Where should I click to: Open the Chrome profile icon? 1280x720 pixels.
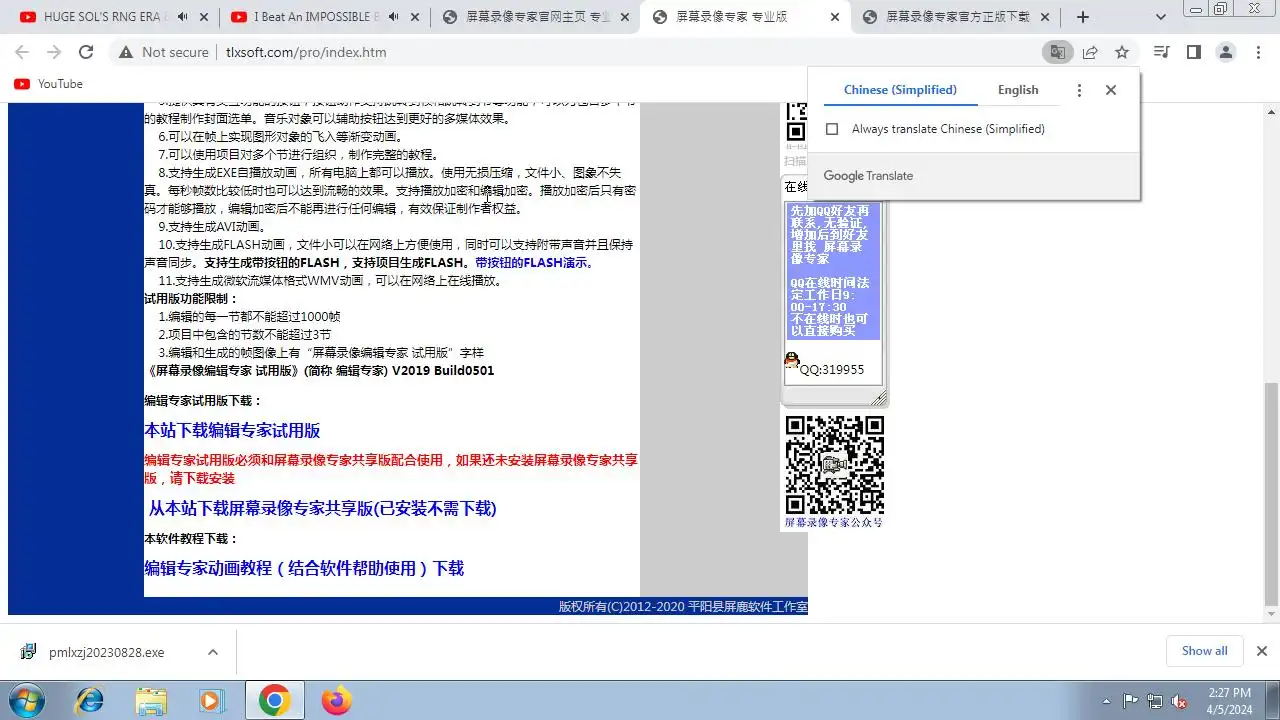point(1226,52)
